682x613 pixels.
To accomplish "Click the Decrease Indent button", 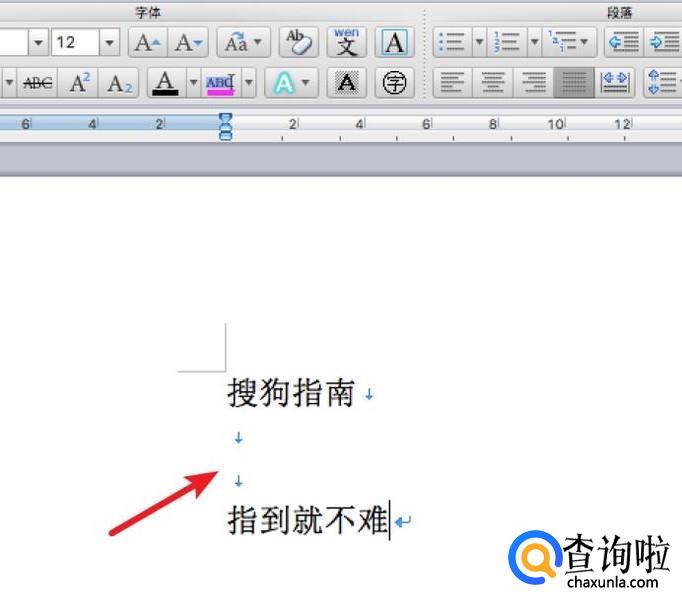I will click(x=624, y=42).
